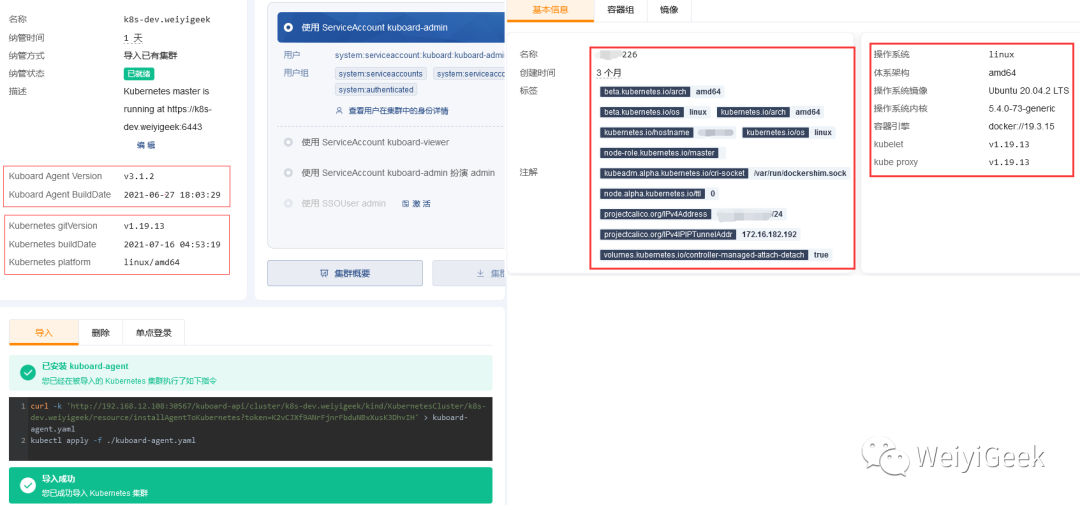Screen dimensions: 1080x508
Task: Click the person icon beside 查看用户在集群中的身份详情
Action: click(339, 110)
